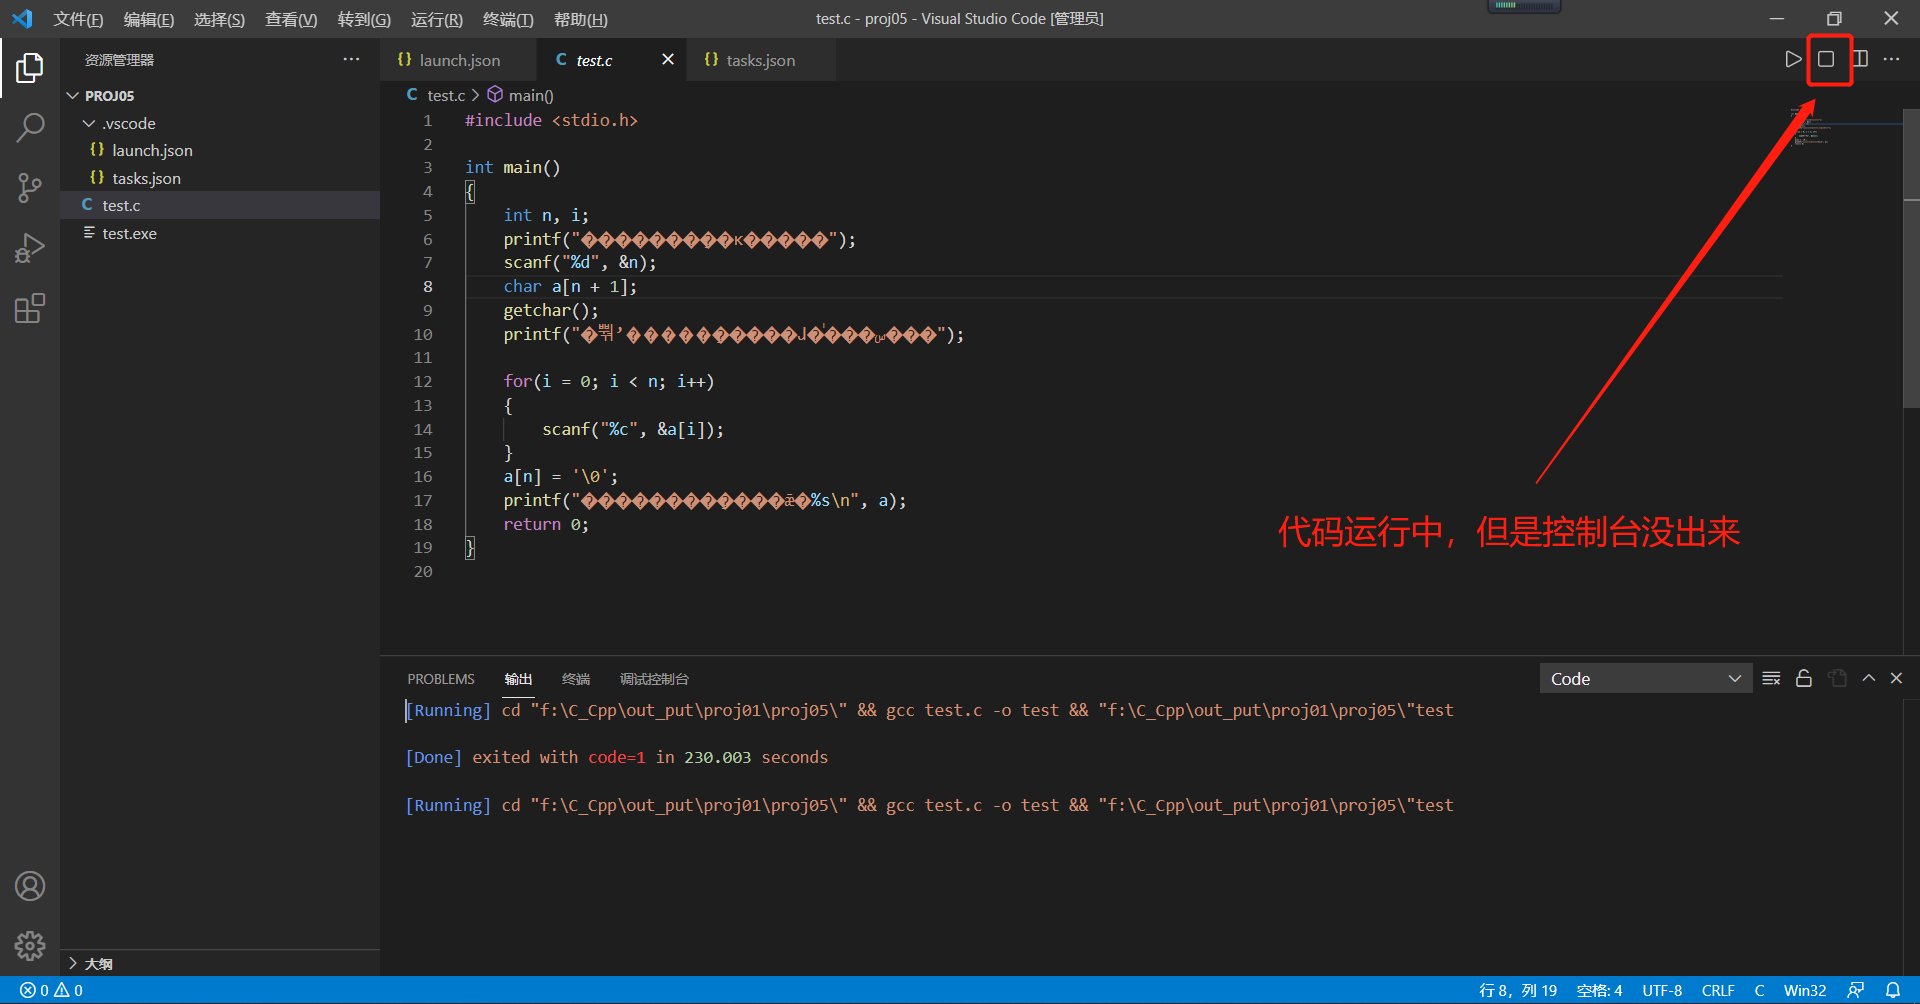Image resolution: width=1920 pixels, height=1004 pixels.
Task: Click the Stop Code Run button
Action: (x=1826, y=59)
